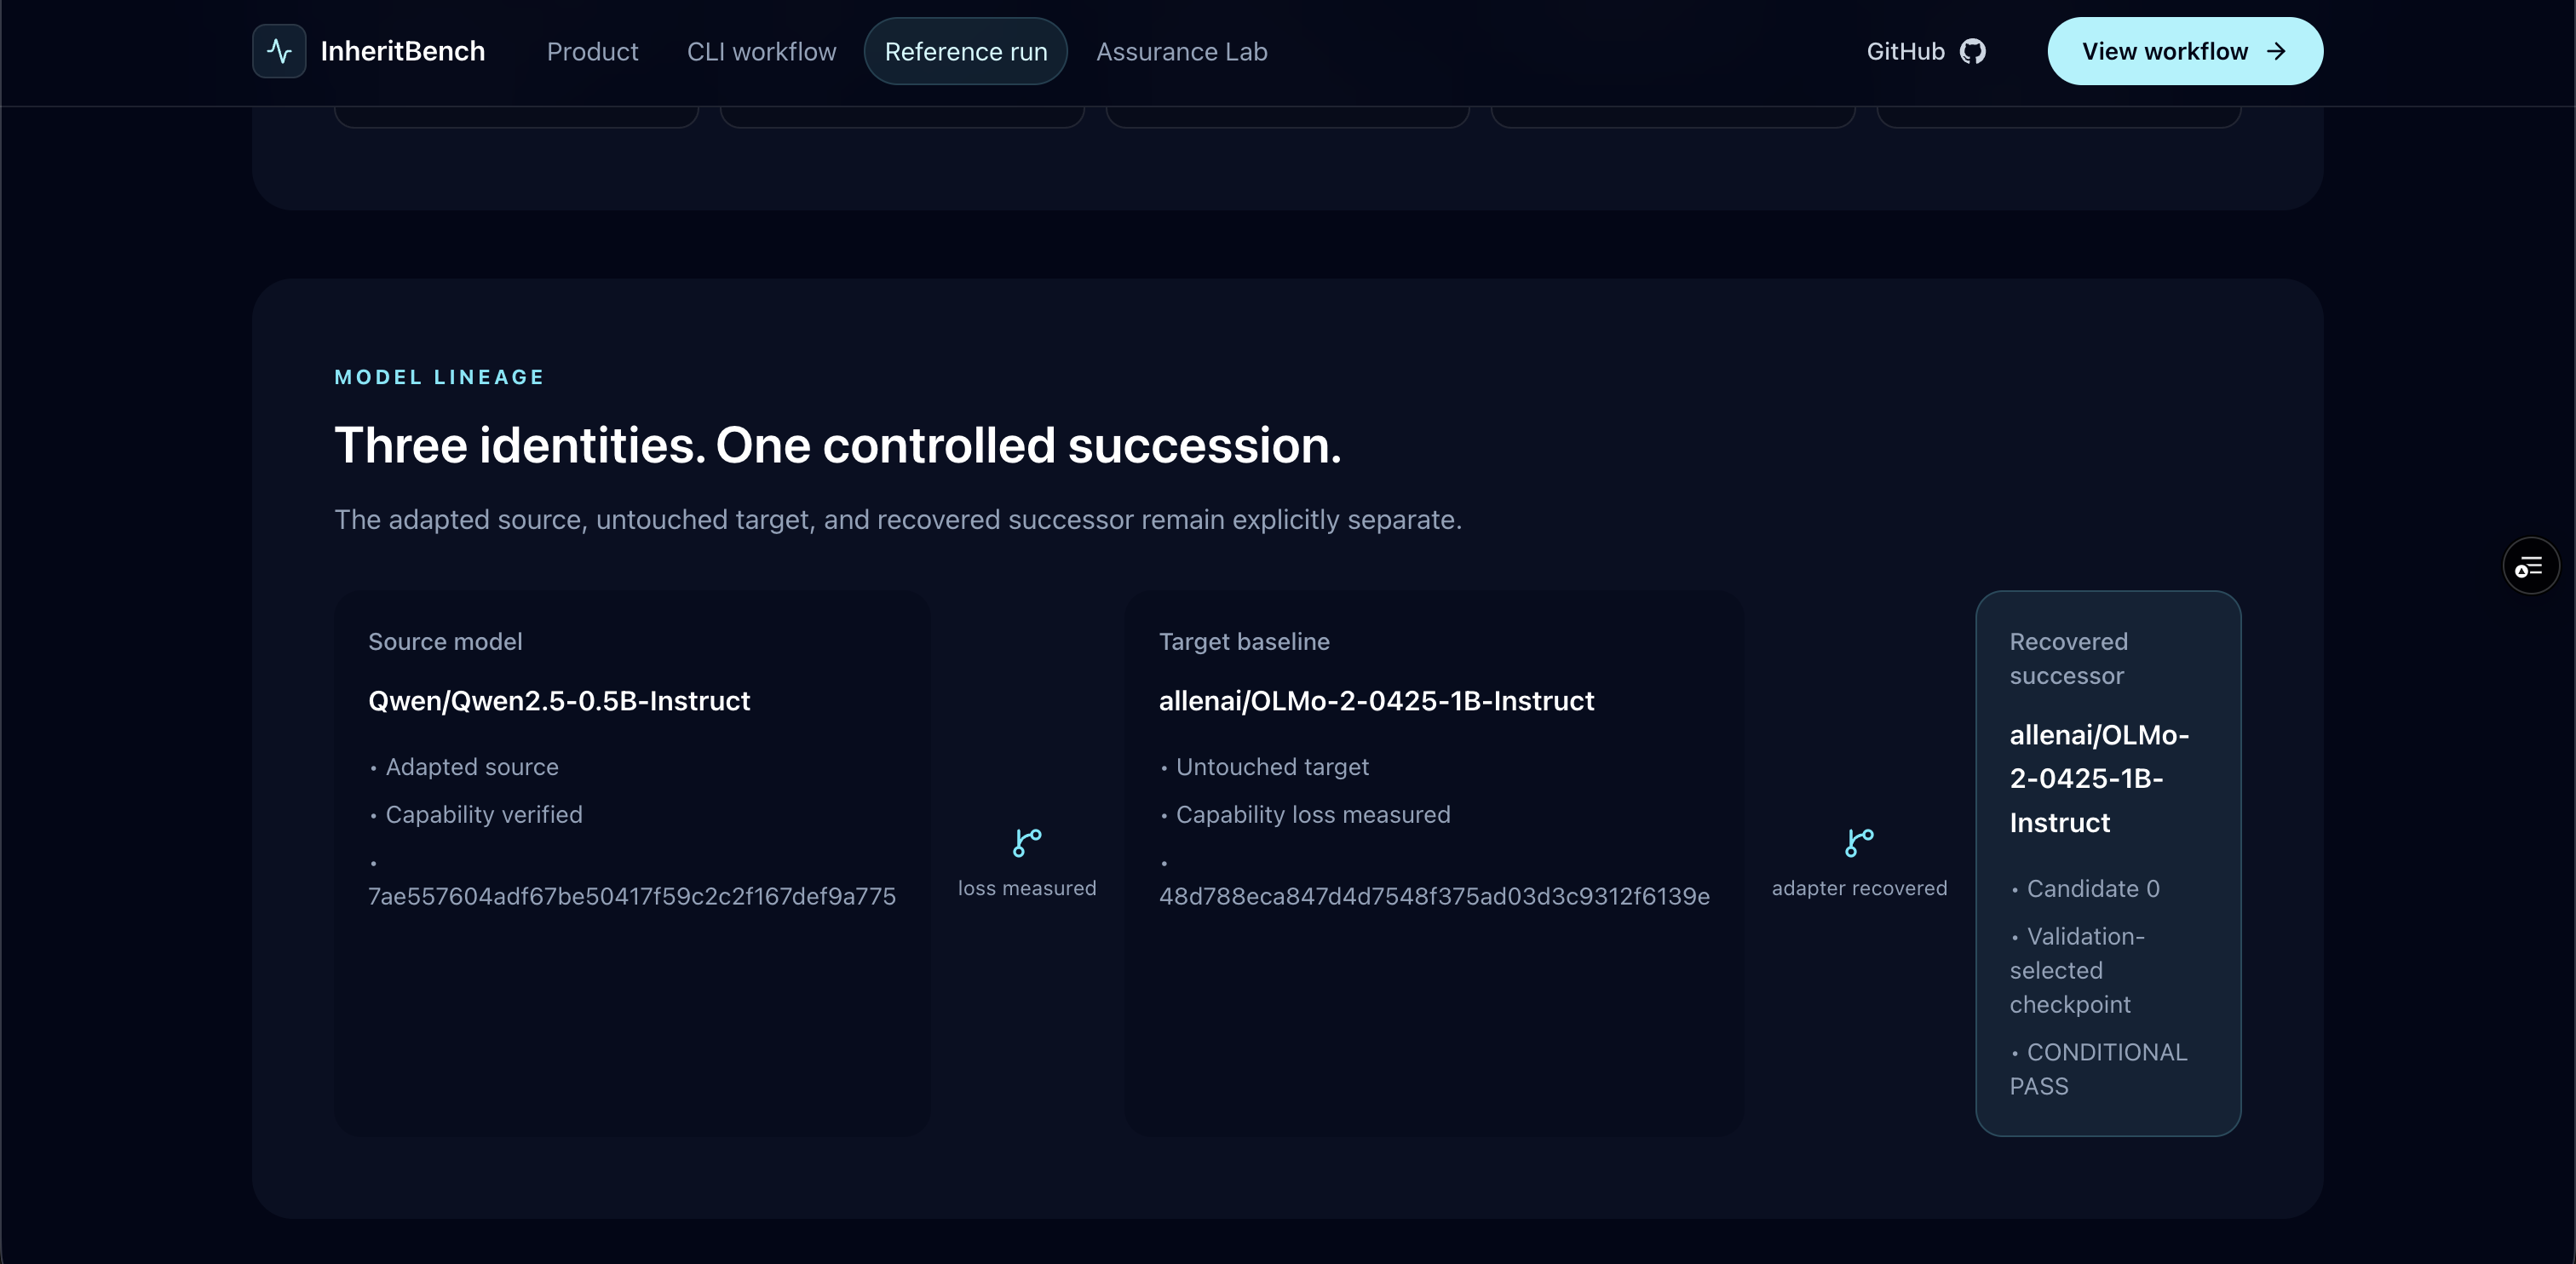Click the arrow icon in View workflow
The width and height of the screenshot is (2576, 1264).
2276,51
